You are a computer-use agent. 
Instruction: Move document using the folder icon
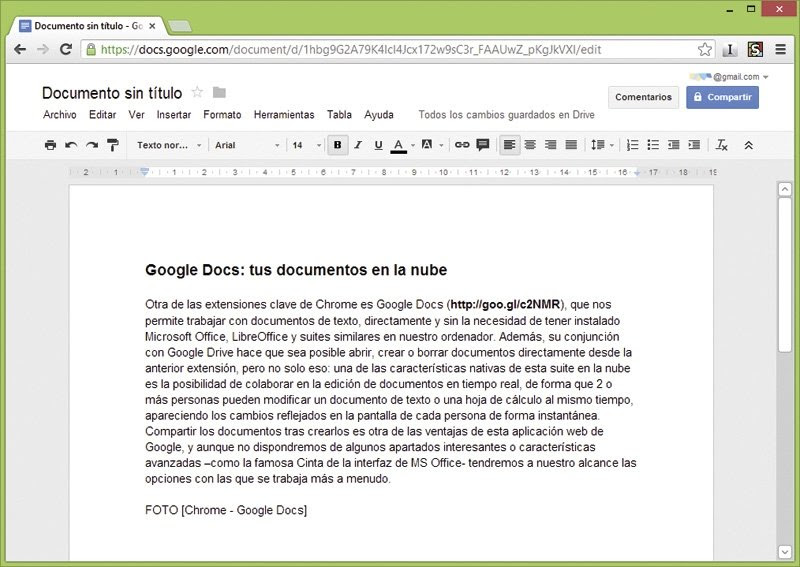click(219, 92)
